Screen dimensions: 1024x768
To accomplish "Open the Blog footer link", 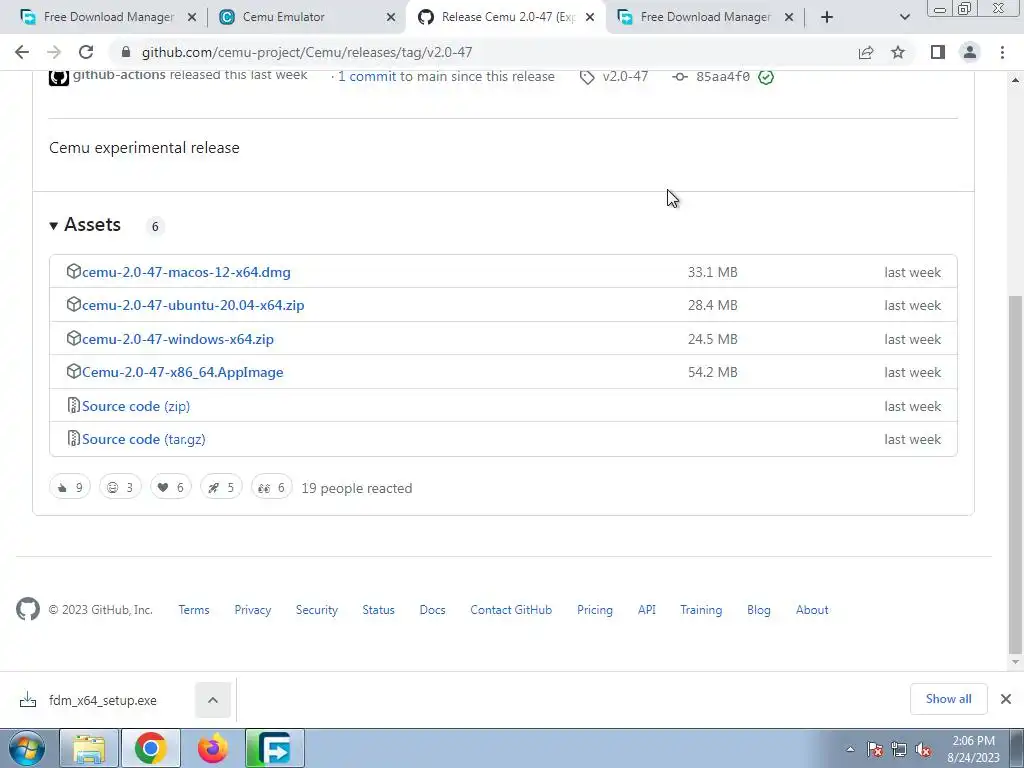I will [759, 610].
